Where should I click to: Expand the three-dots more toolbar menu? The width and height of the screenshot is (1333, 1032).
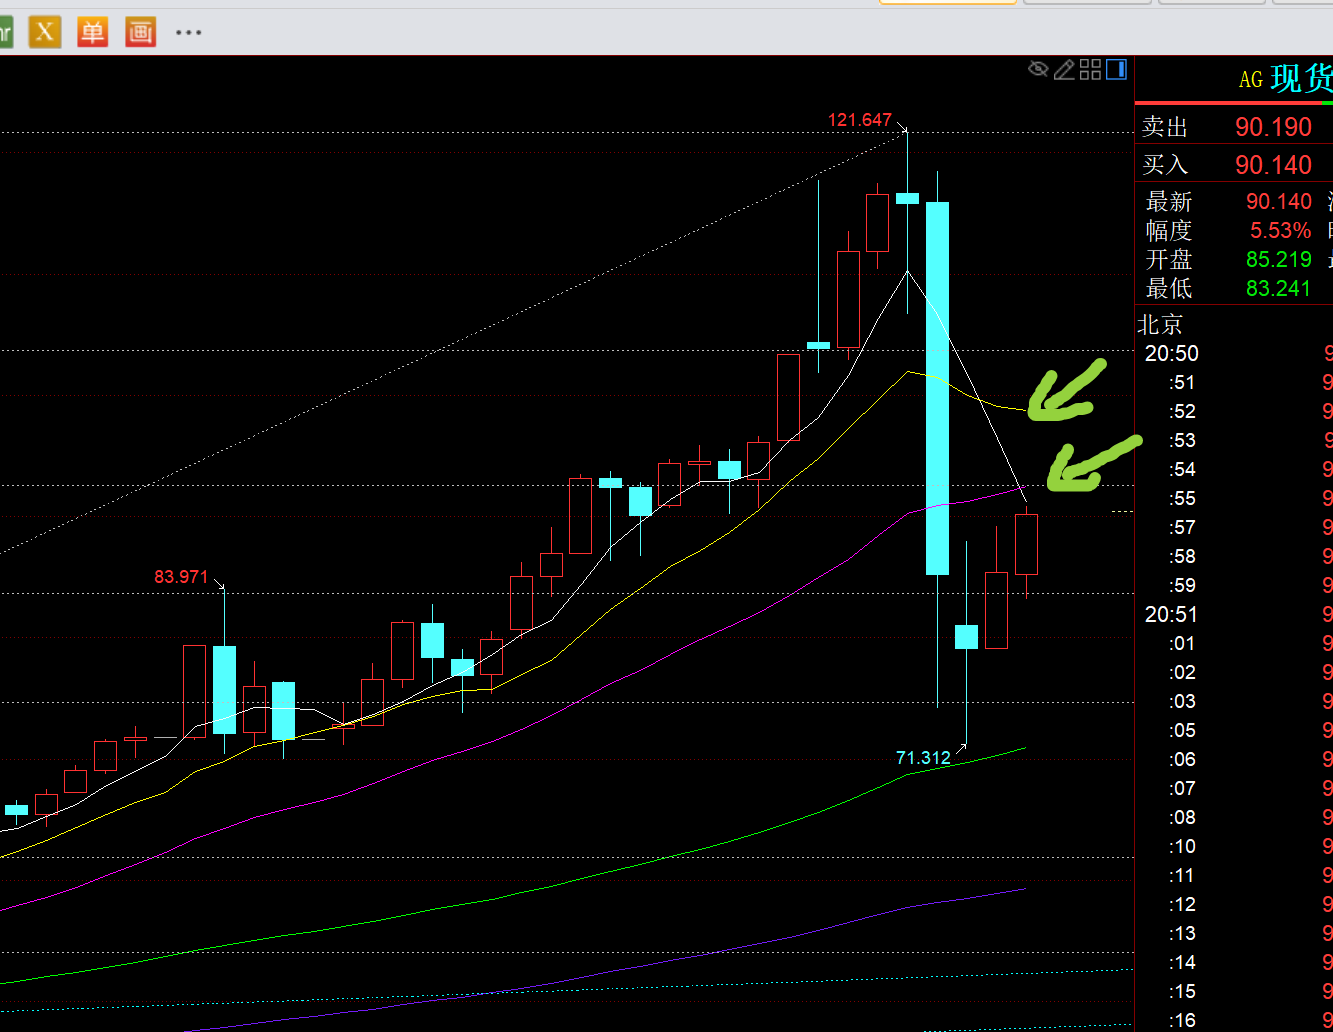click(188, 32)
